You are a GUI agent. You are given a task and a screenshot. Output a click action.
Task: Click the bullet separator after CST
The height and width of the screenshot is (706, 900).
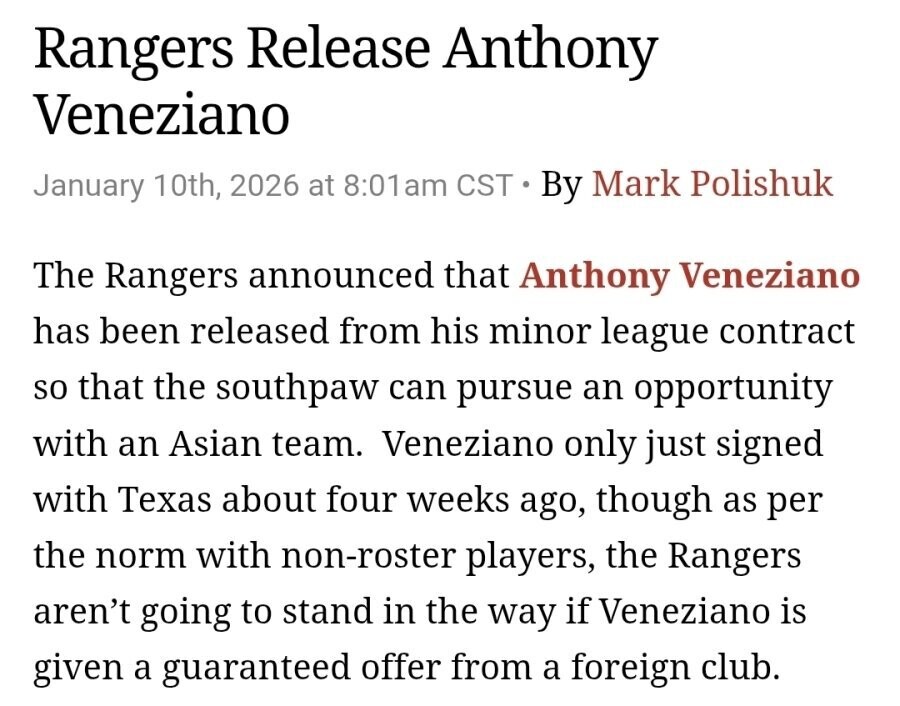pyautogui.click(x=525, y=185)
